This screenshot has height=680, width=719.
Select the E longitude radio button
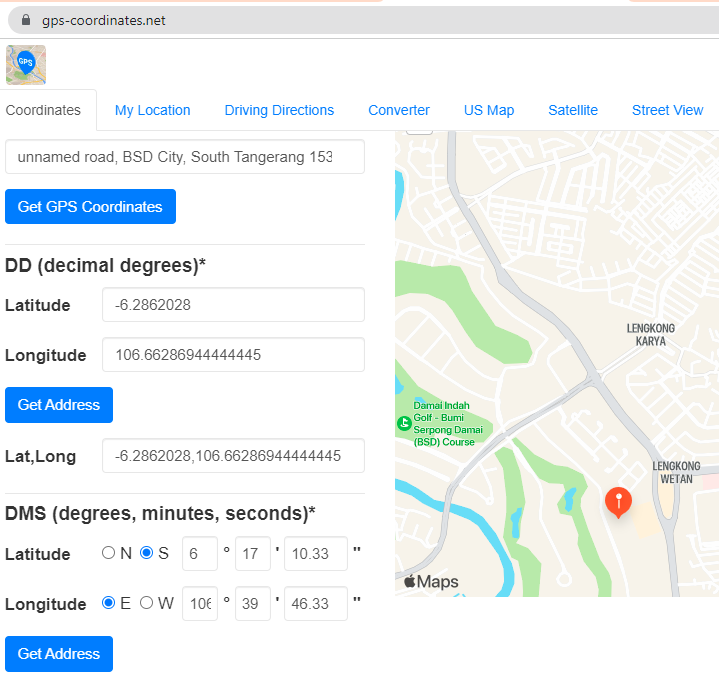click(x=108, y=603)
